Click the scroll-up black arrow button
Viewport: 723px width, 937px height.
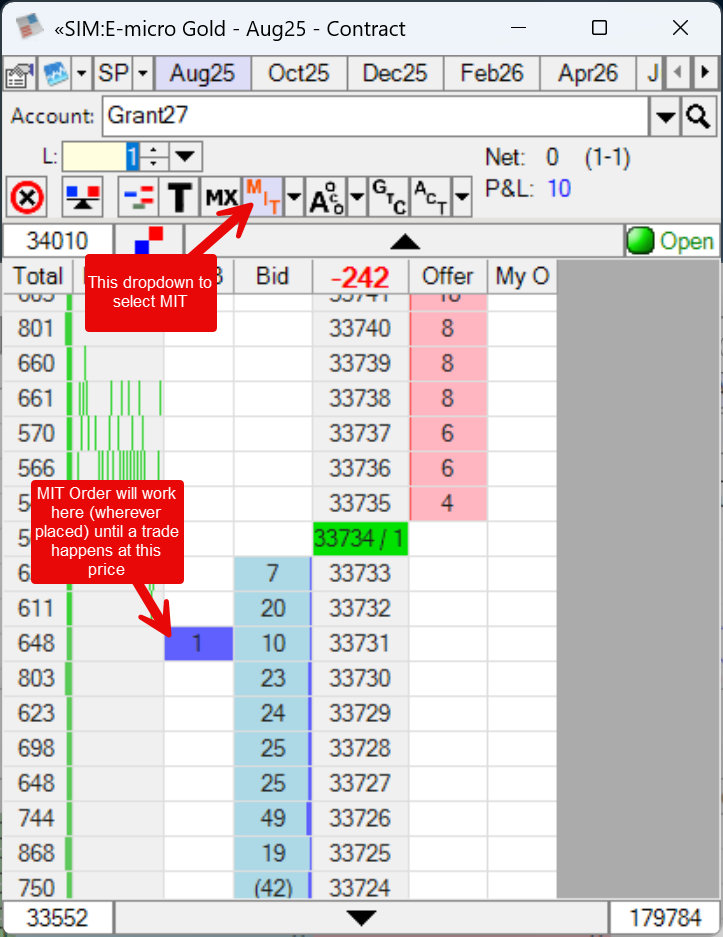click(404, 241)
